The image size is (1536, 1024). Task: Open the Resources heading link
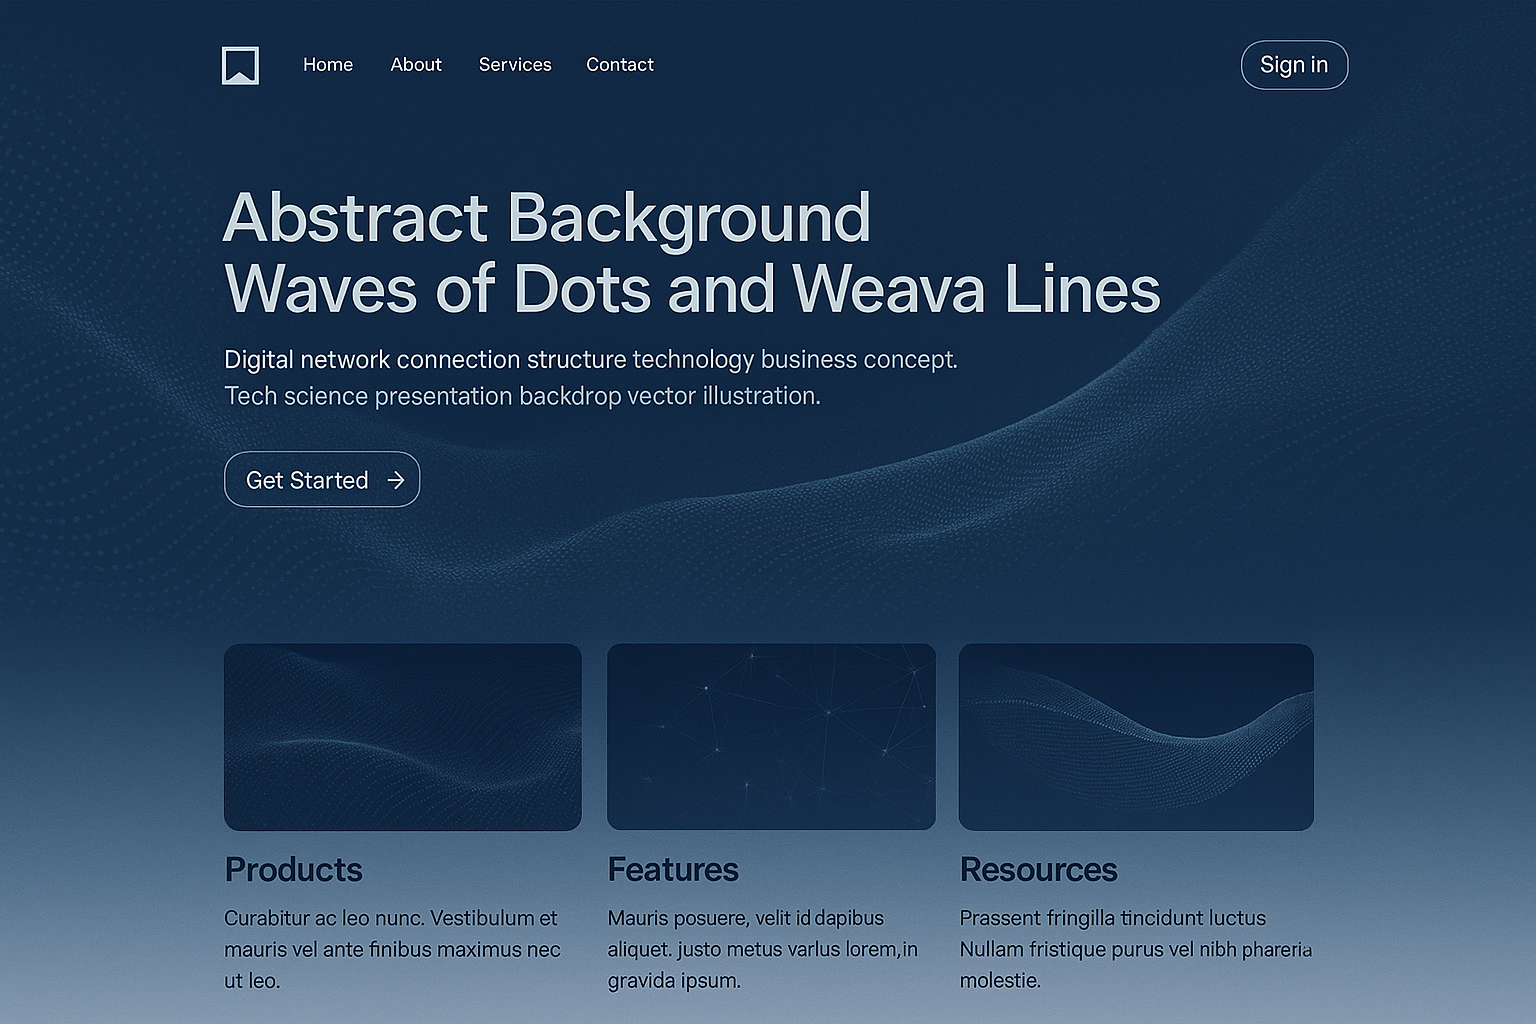click(x=1038, y=870)
